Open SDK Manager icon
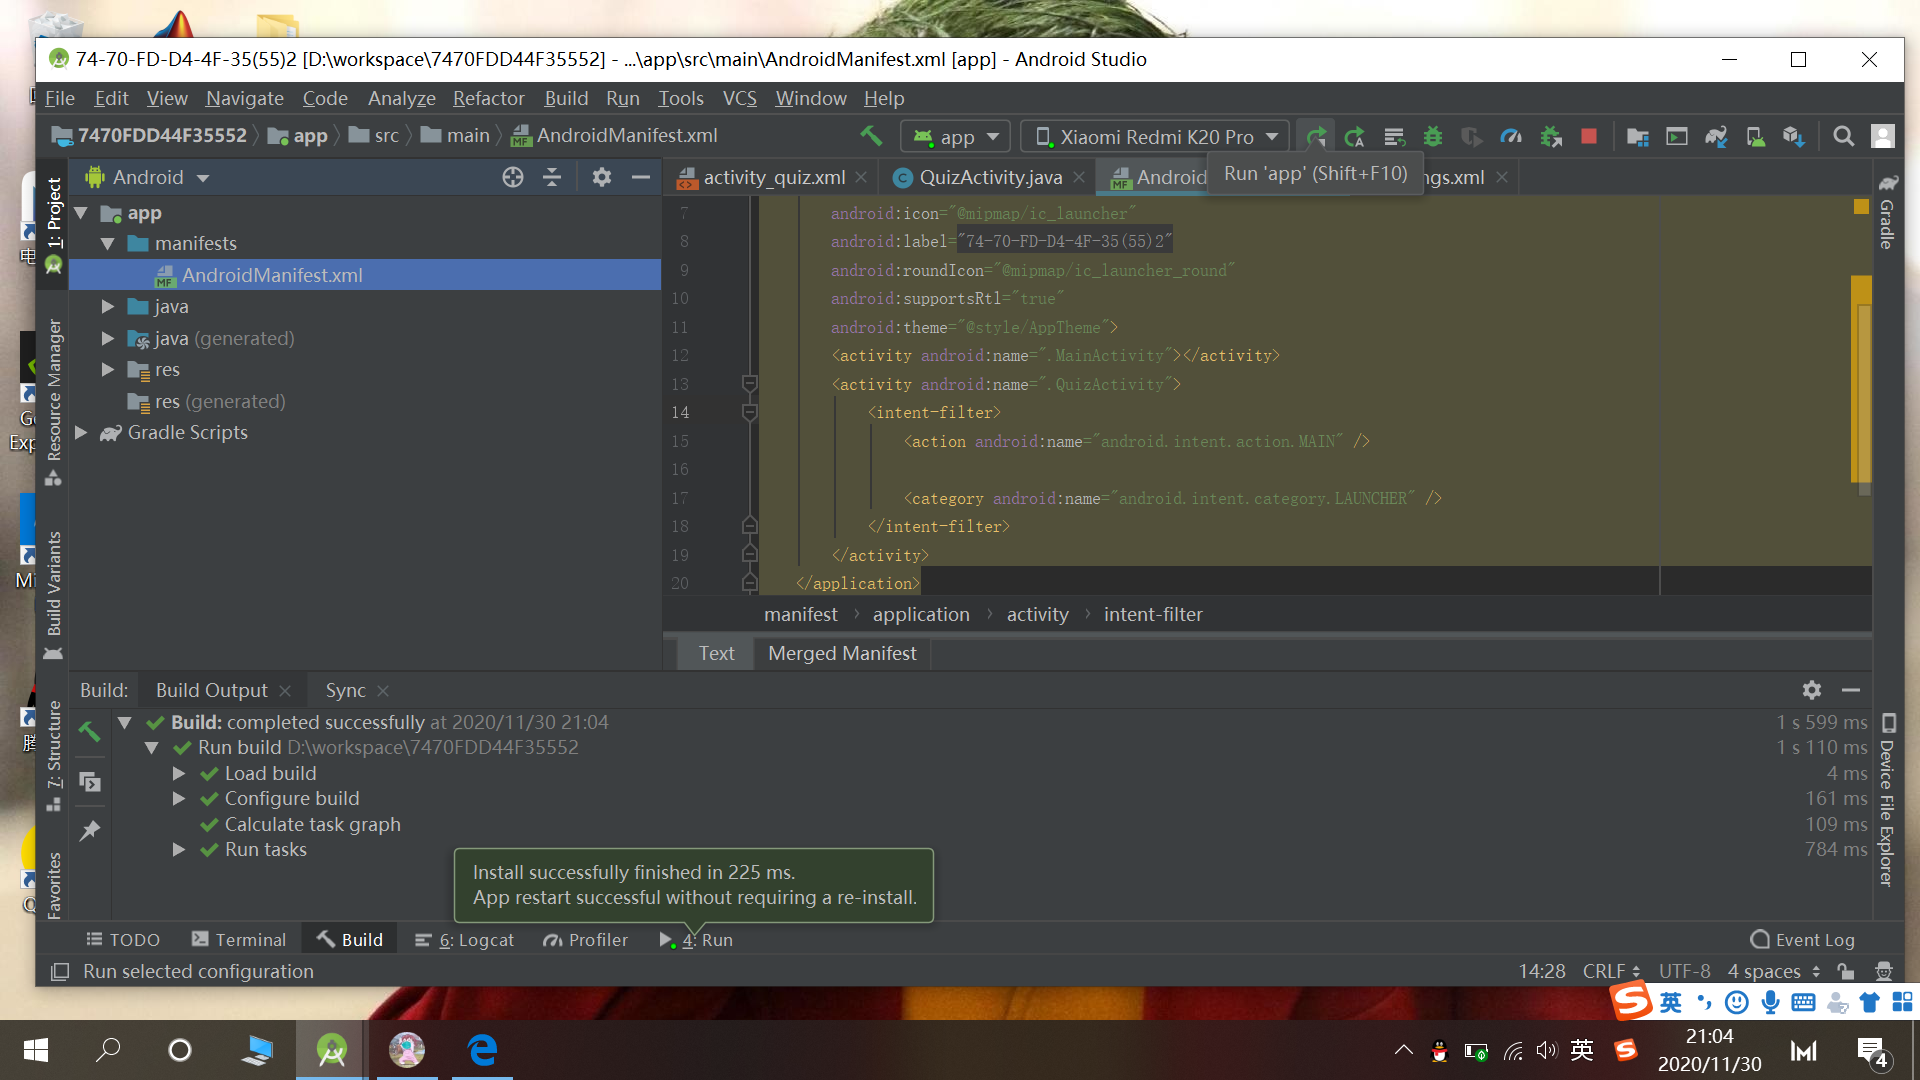This screenshot has height=1080, width=1920. [x=1793, y=137]
